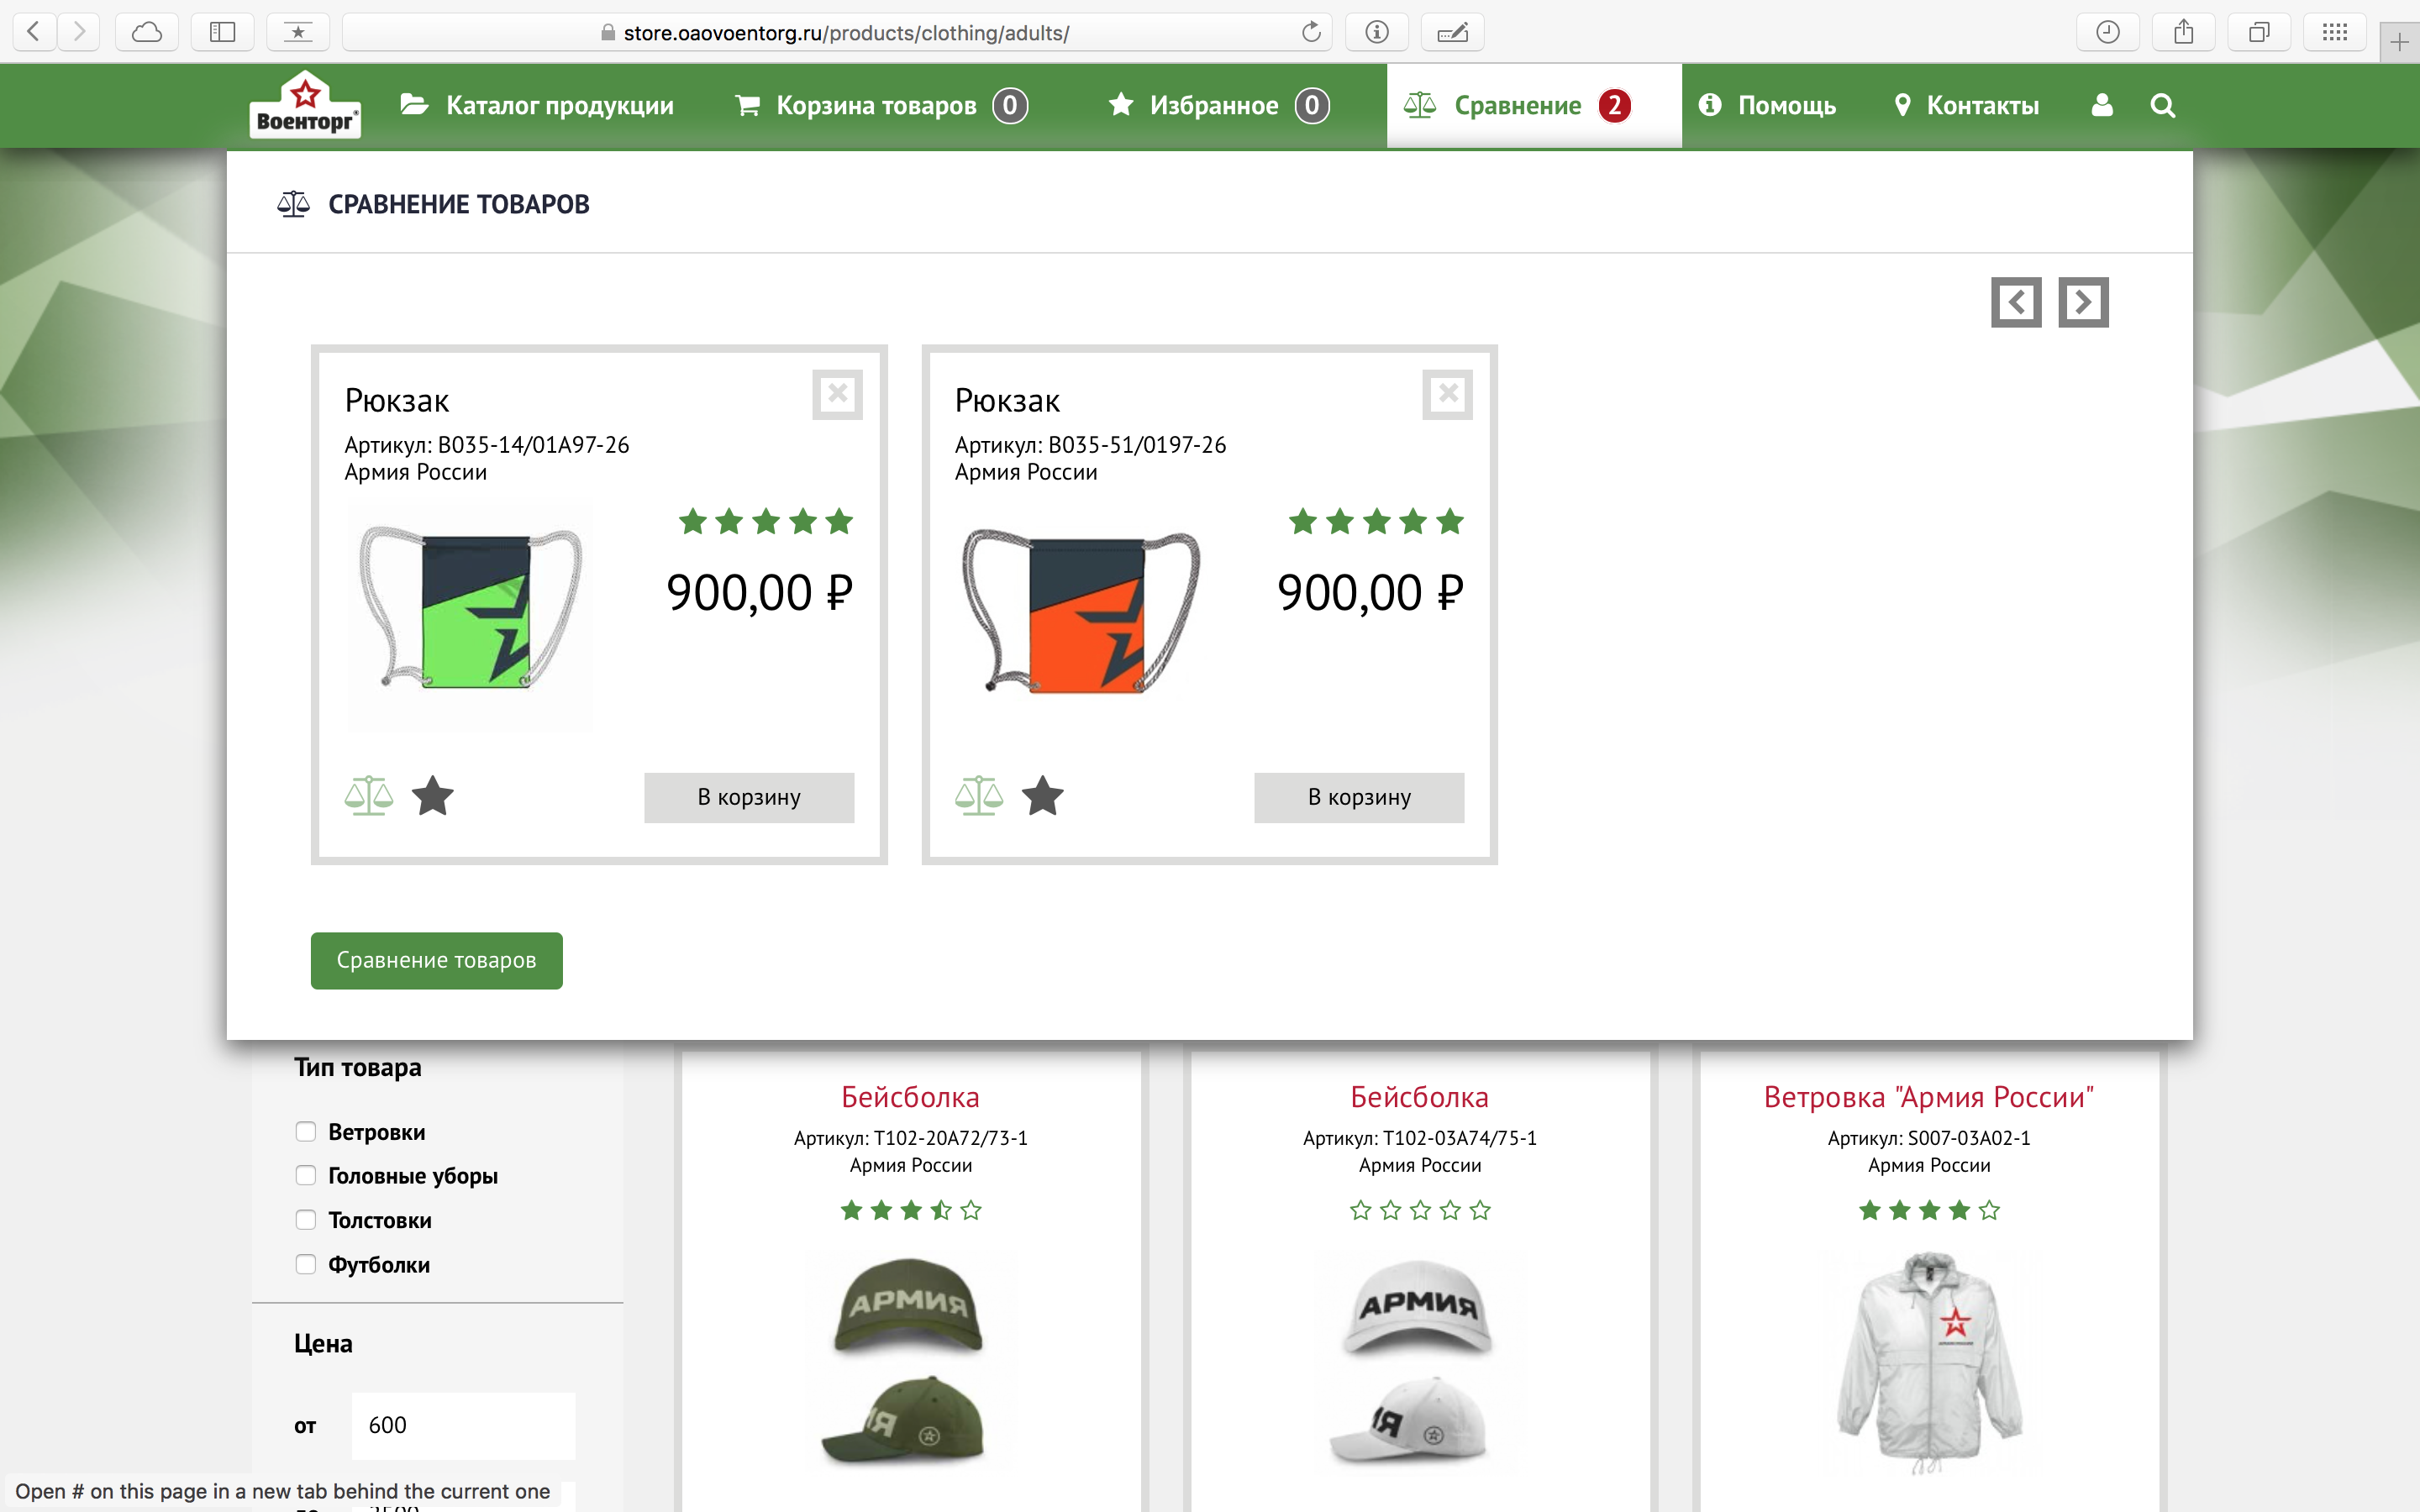Click the price от input field
2420x1512 pixels.
(x=463, y=1425)
